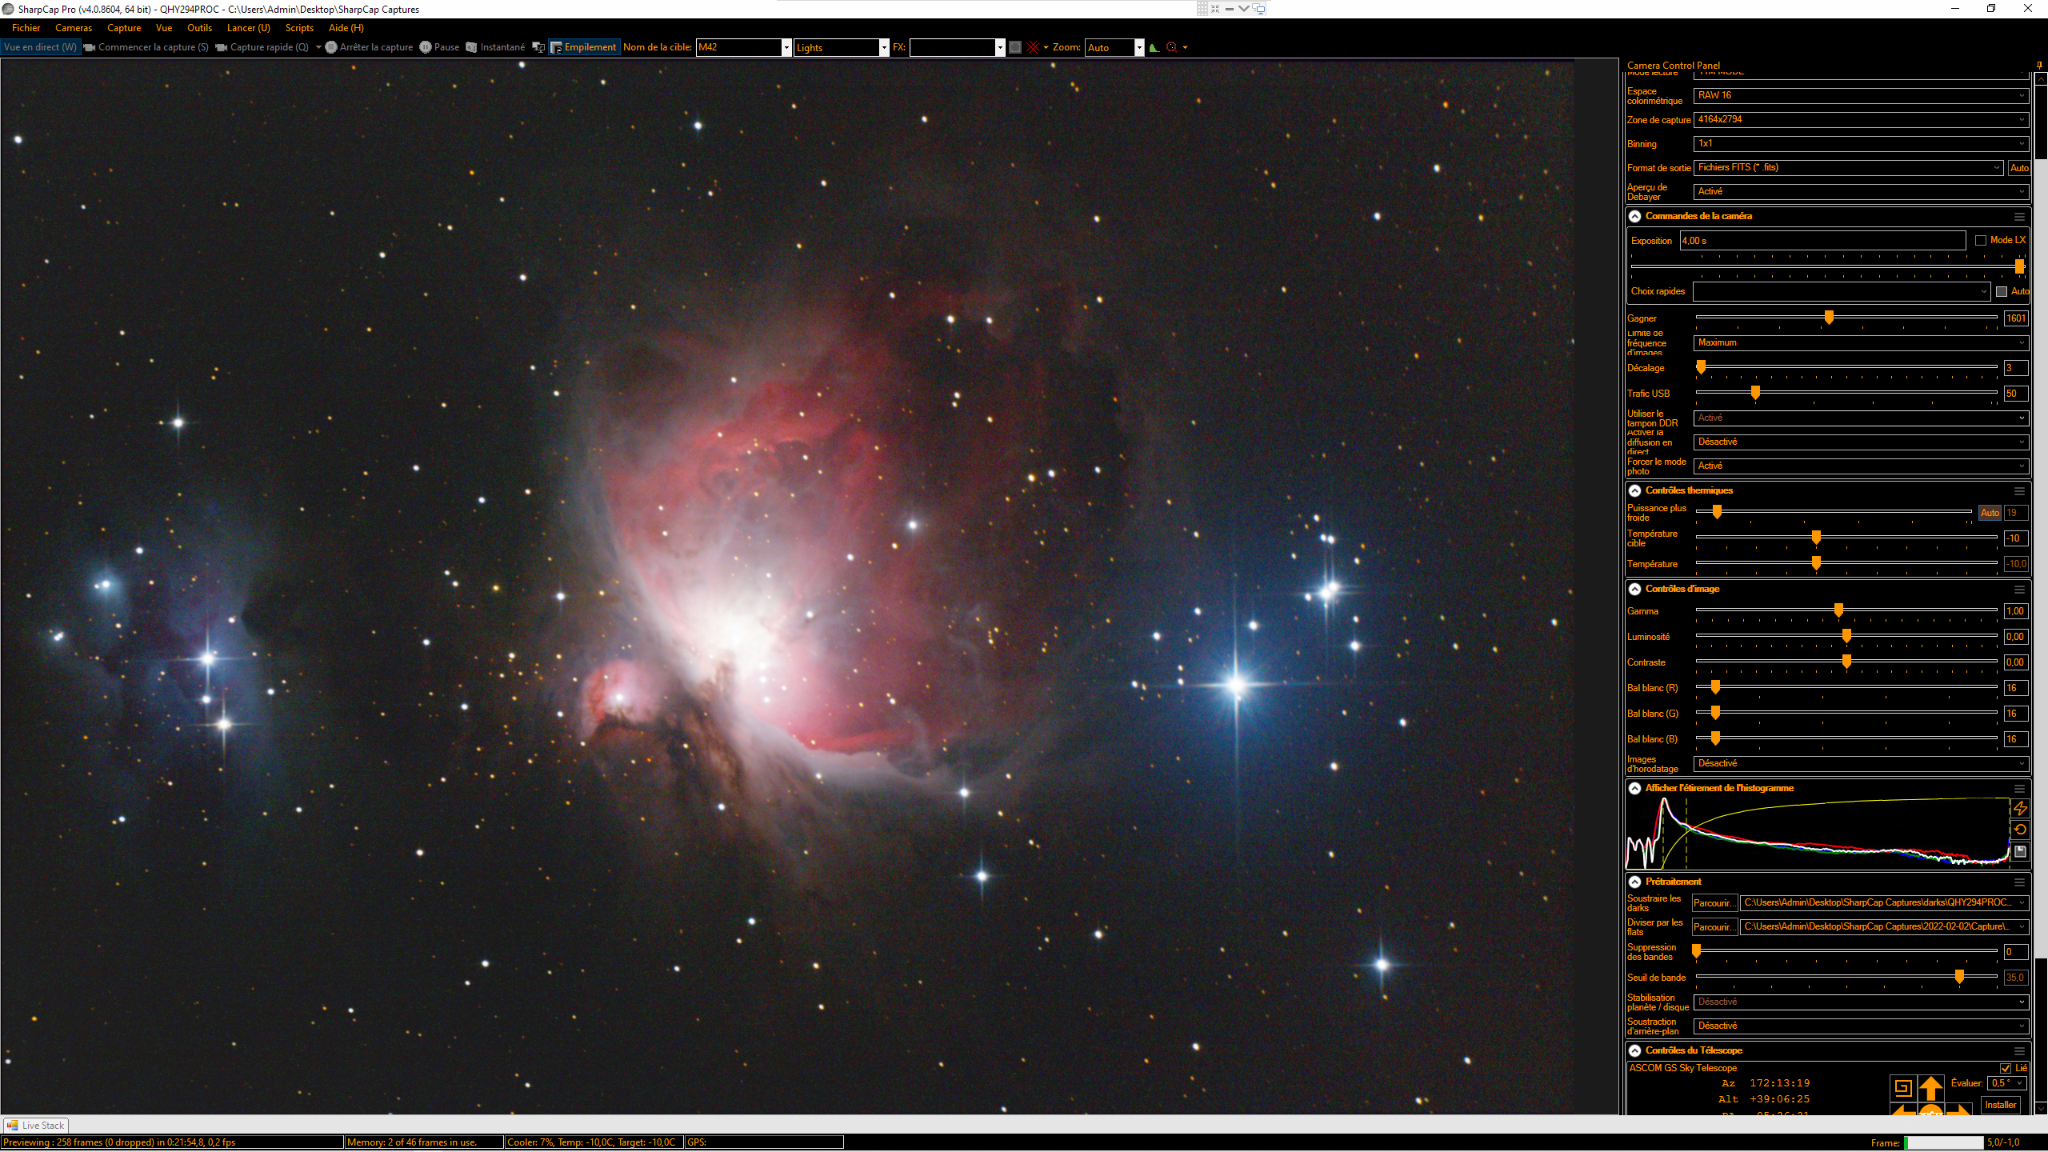Open the Zone de capture resolution dropdown

[x=1861, y=120]
